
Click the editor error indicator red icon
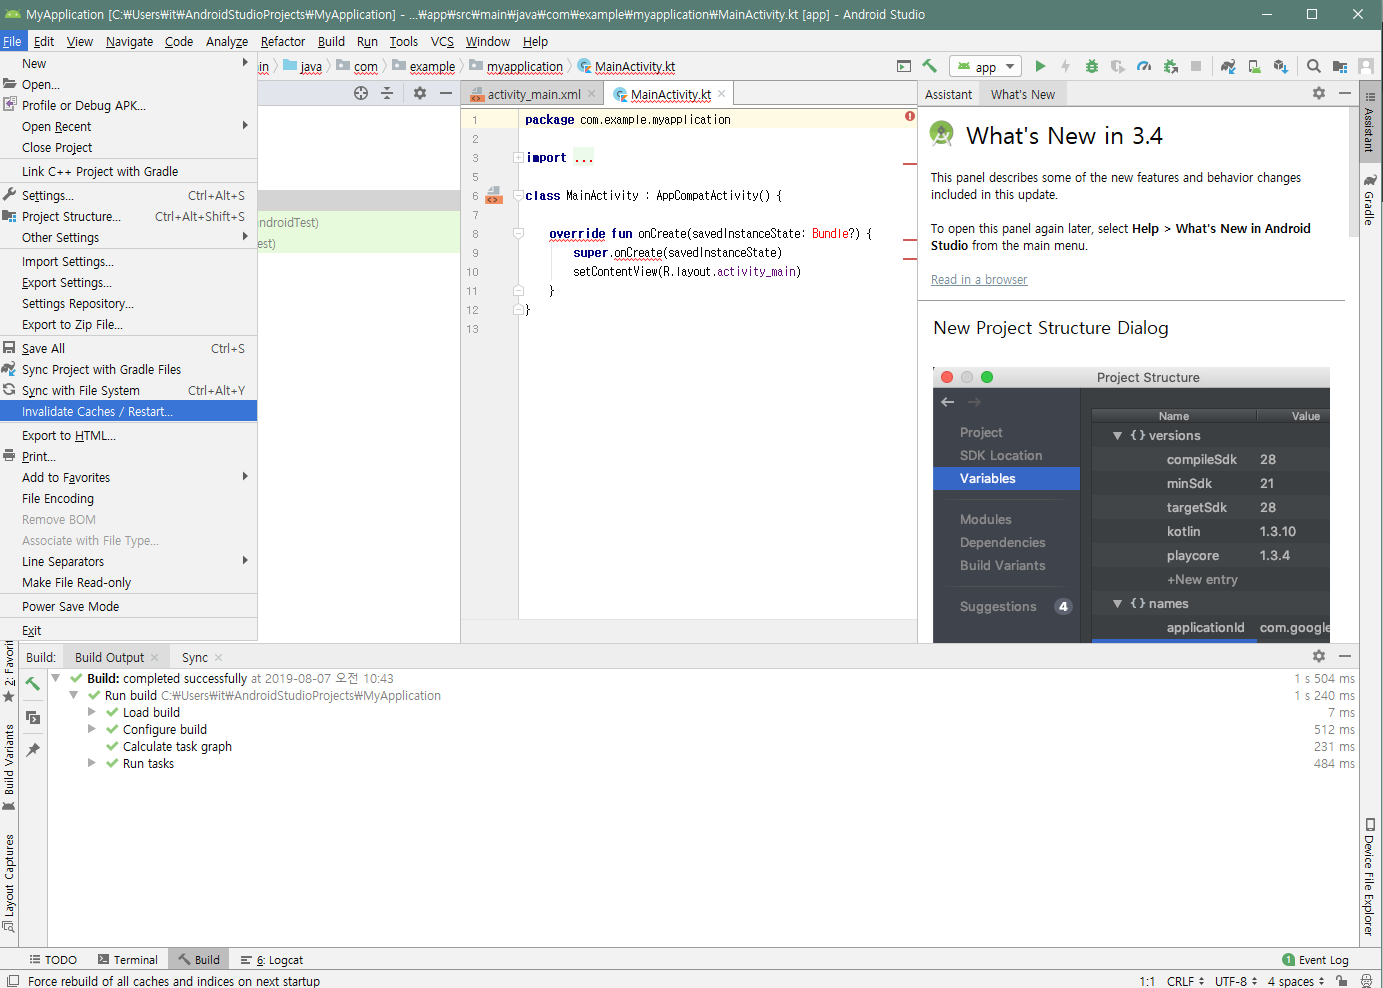click(910, 116)
